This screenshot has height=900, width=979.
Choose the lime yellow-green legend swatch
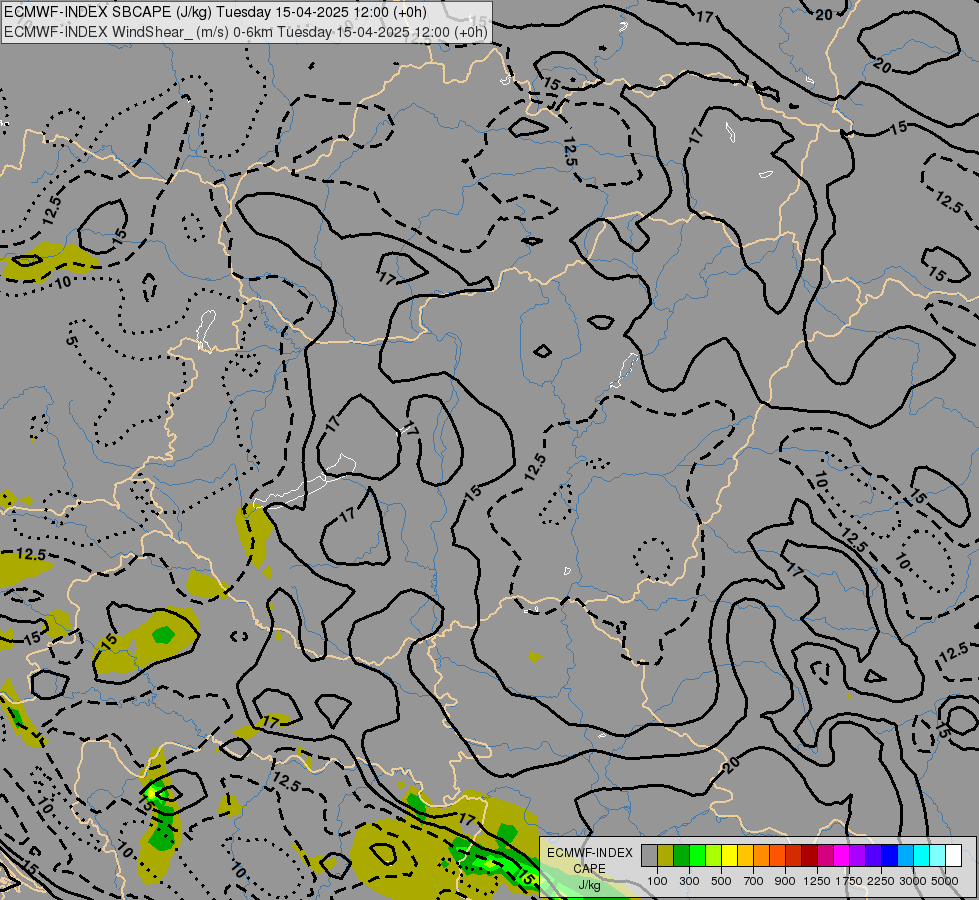pyautogui.click(x=714, y=855)
